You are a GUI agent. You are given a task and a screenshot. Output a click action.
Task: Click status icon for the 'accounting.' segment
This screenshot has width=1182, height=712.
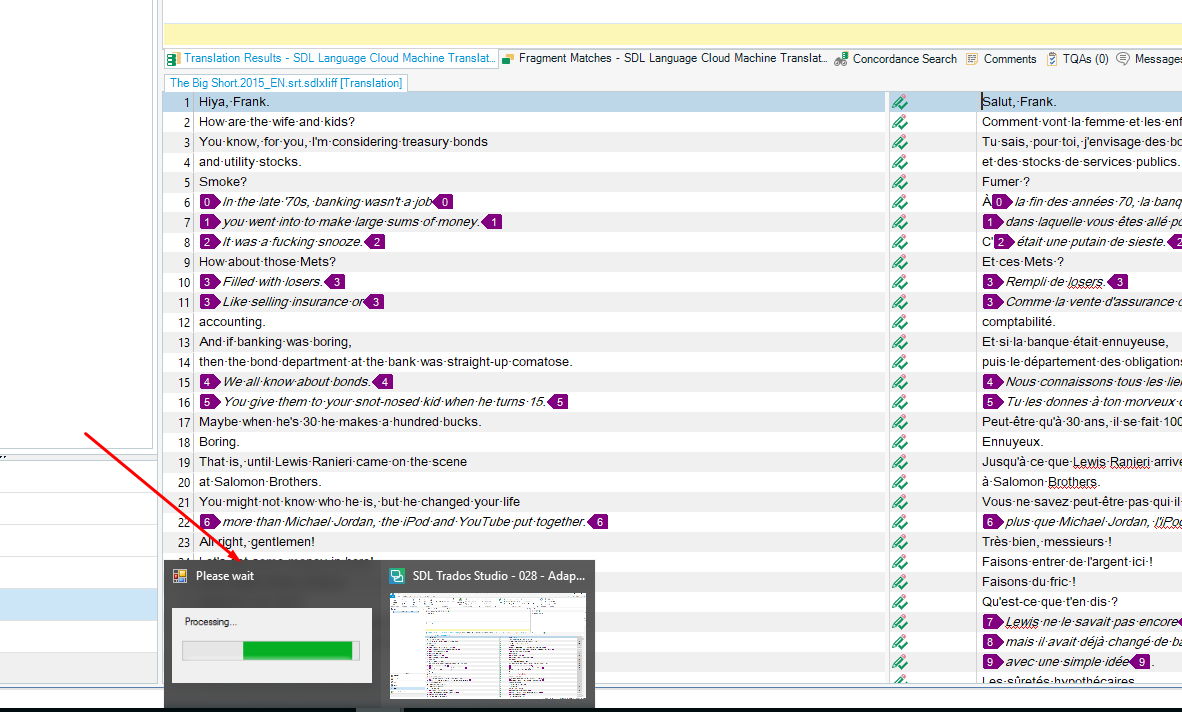tap(899, 322)
